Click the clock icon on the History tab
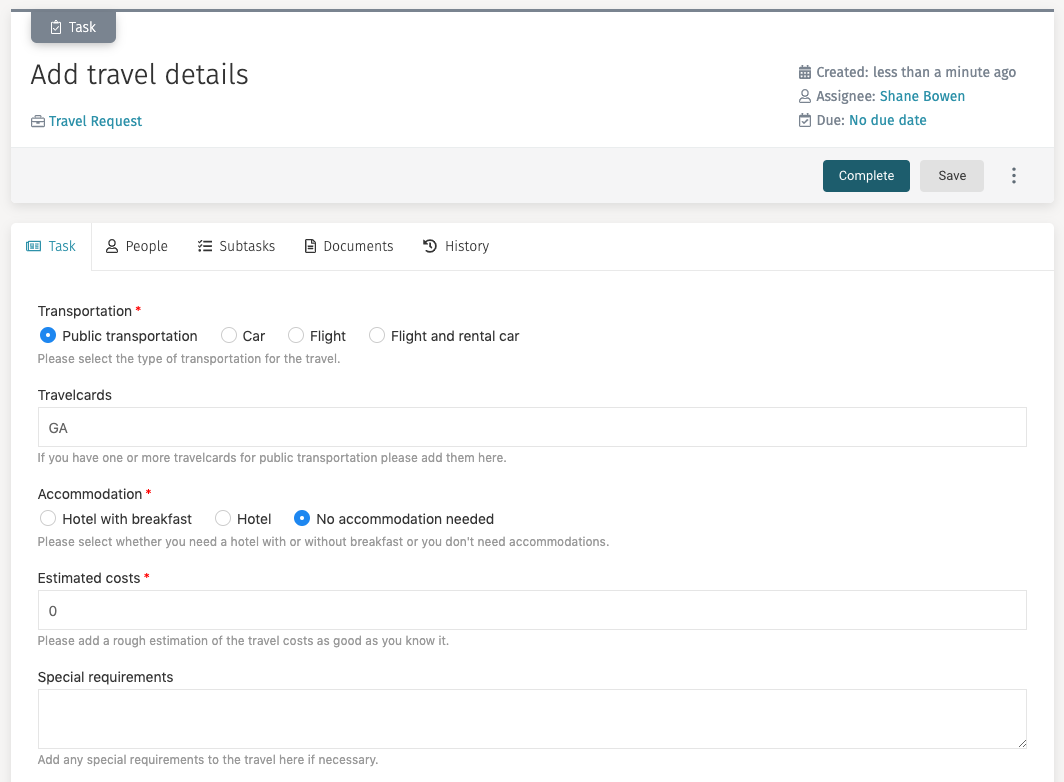This screenshot has width=1064, height=782. click(x=430, y=245)
